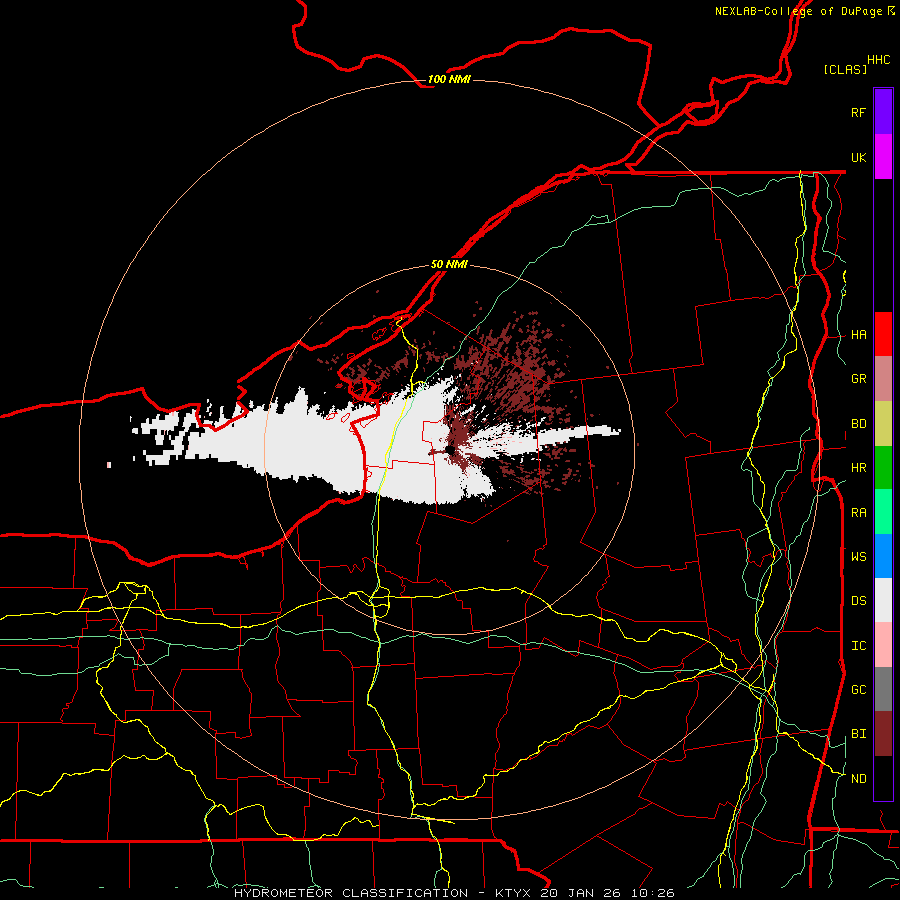
Task: Click the GR legend label
Action: coord(858,379)
